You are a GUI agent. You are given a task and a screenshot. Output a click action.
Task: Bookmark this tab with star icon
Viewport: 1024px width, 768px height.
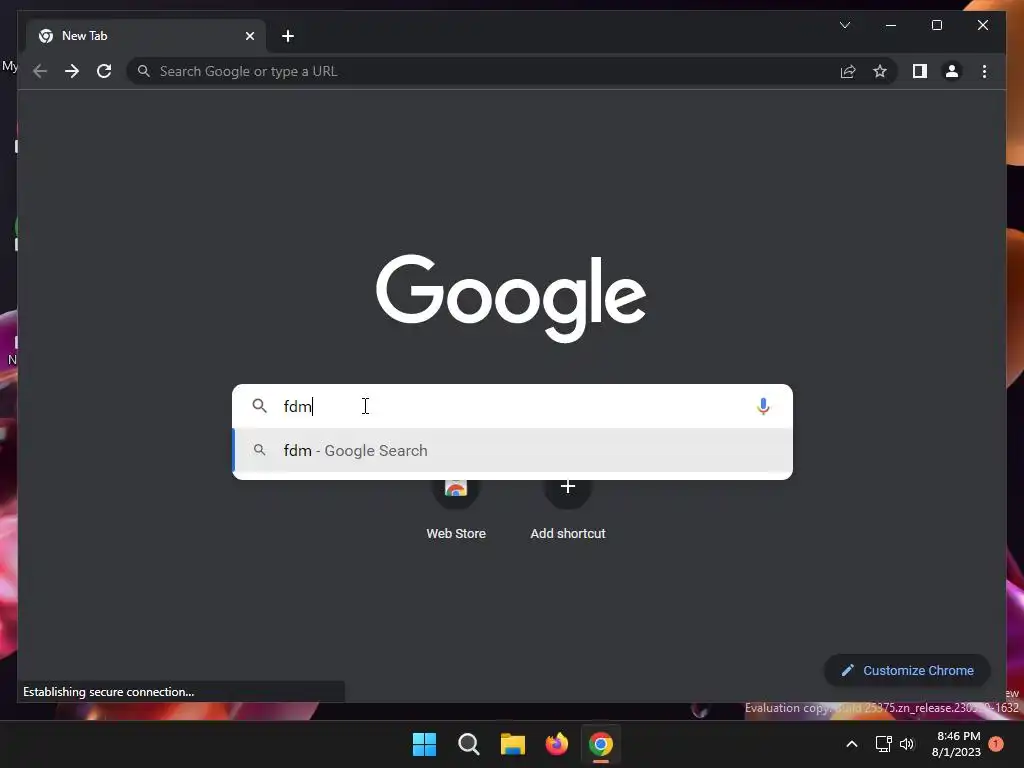[880, 71]
